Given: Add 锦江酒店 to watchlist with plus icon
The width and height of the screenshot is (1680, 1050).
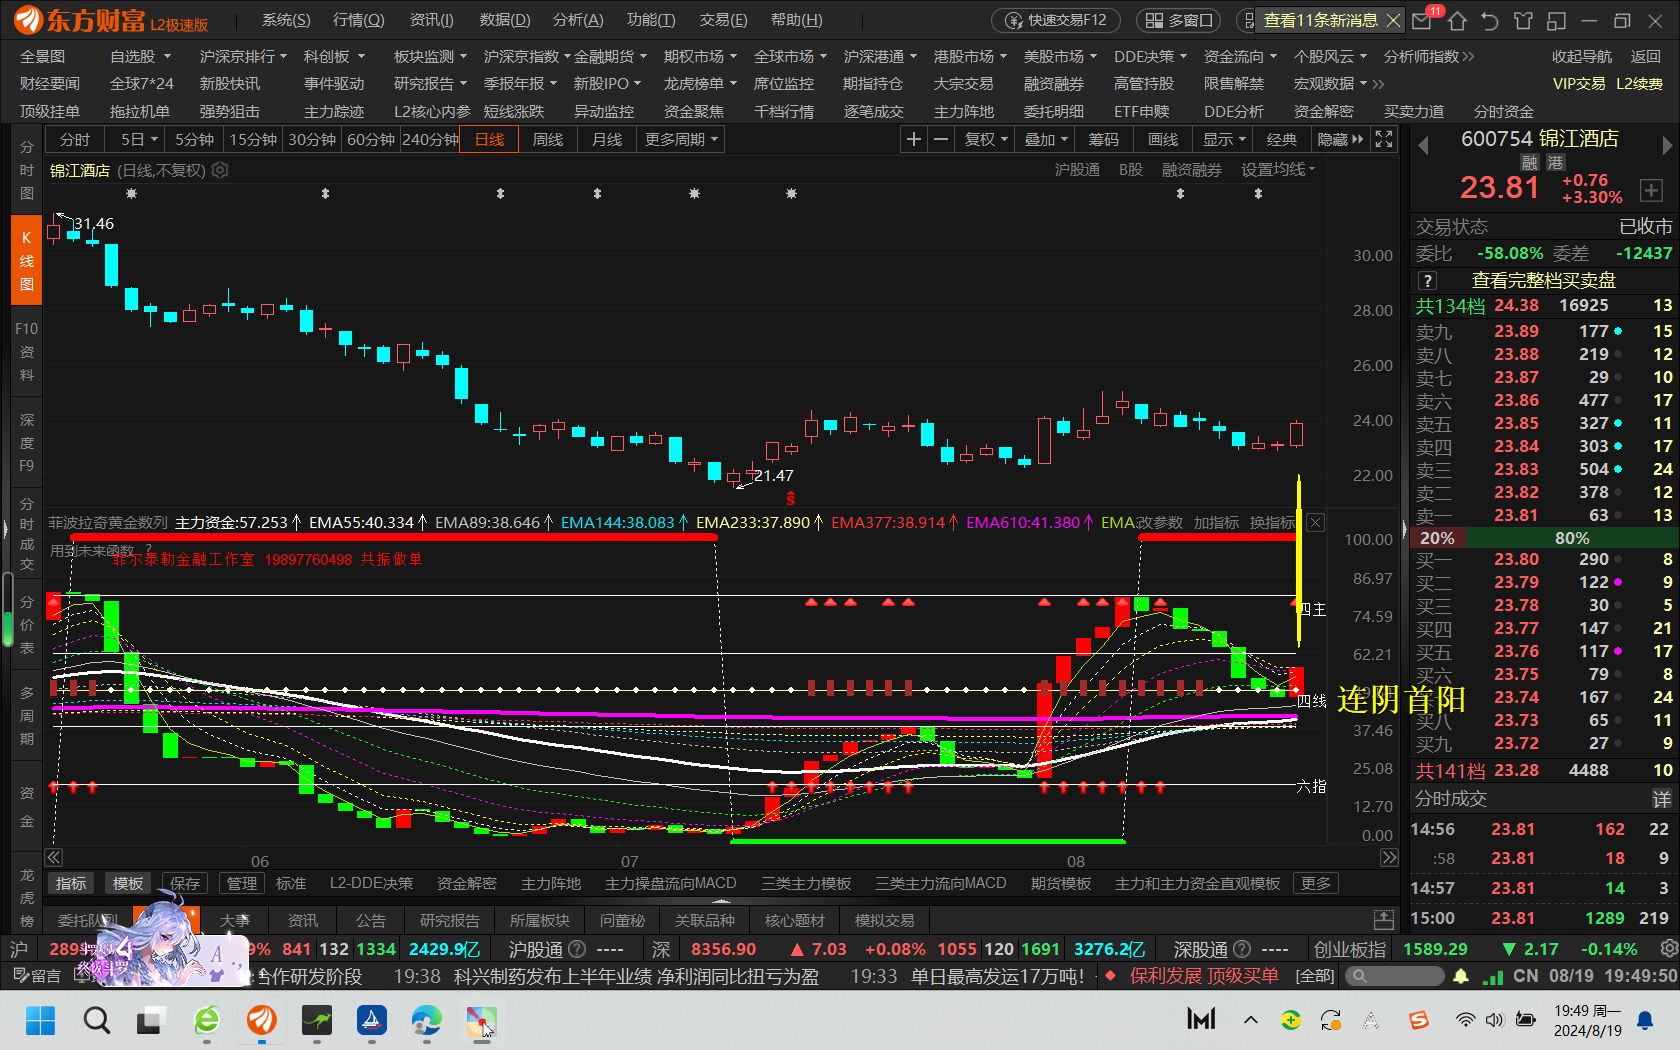Looking at the screenshot, I should (1651, 190).
